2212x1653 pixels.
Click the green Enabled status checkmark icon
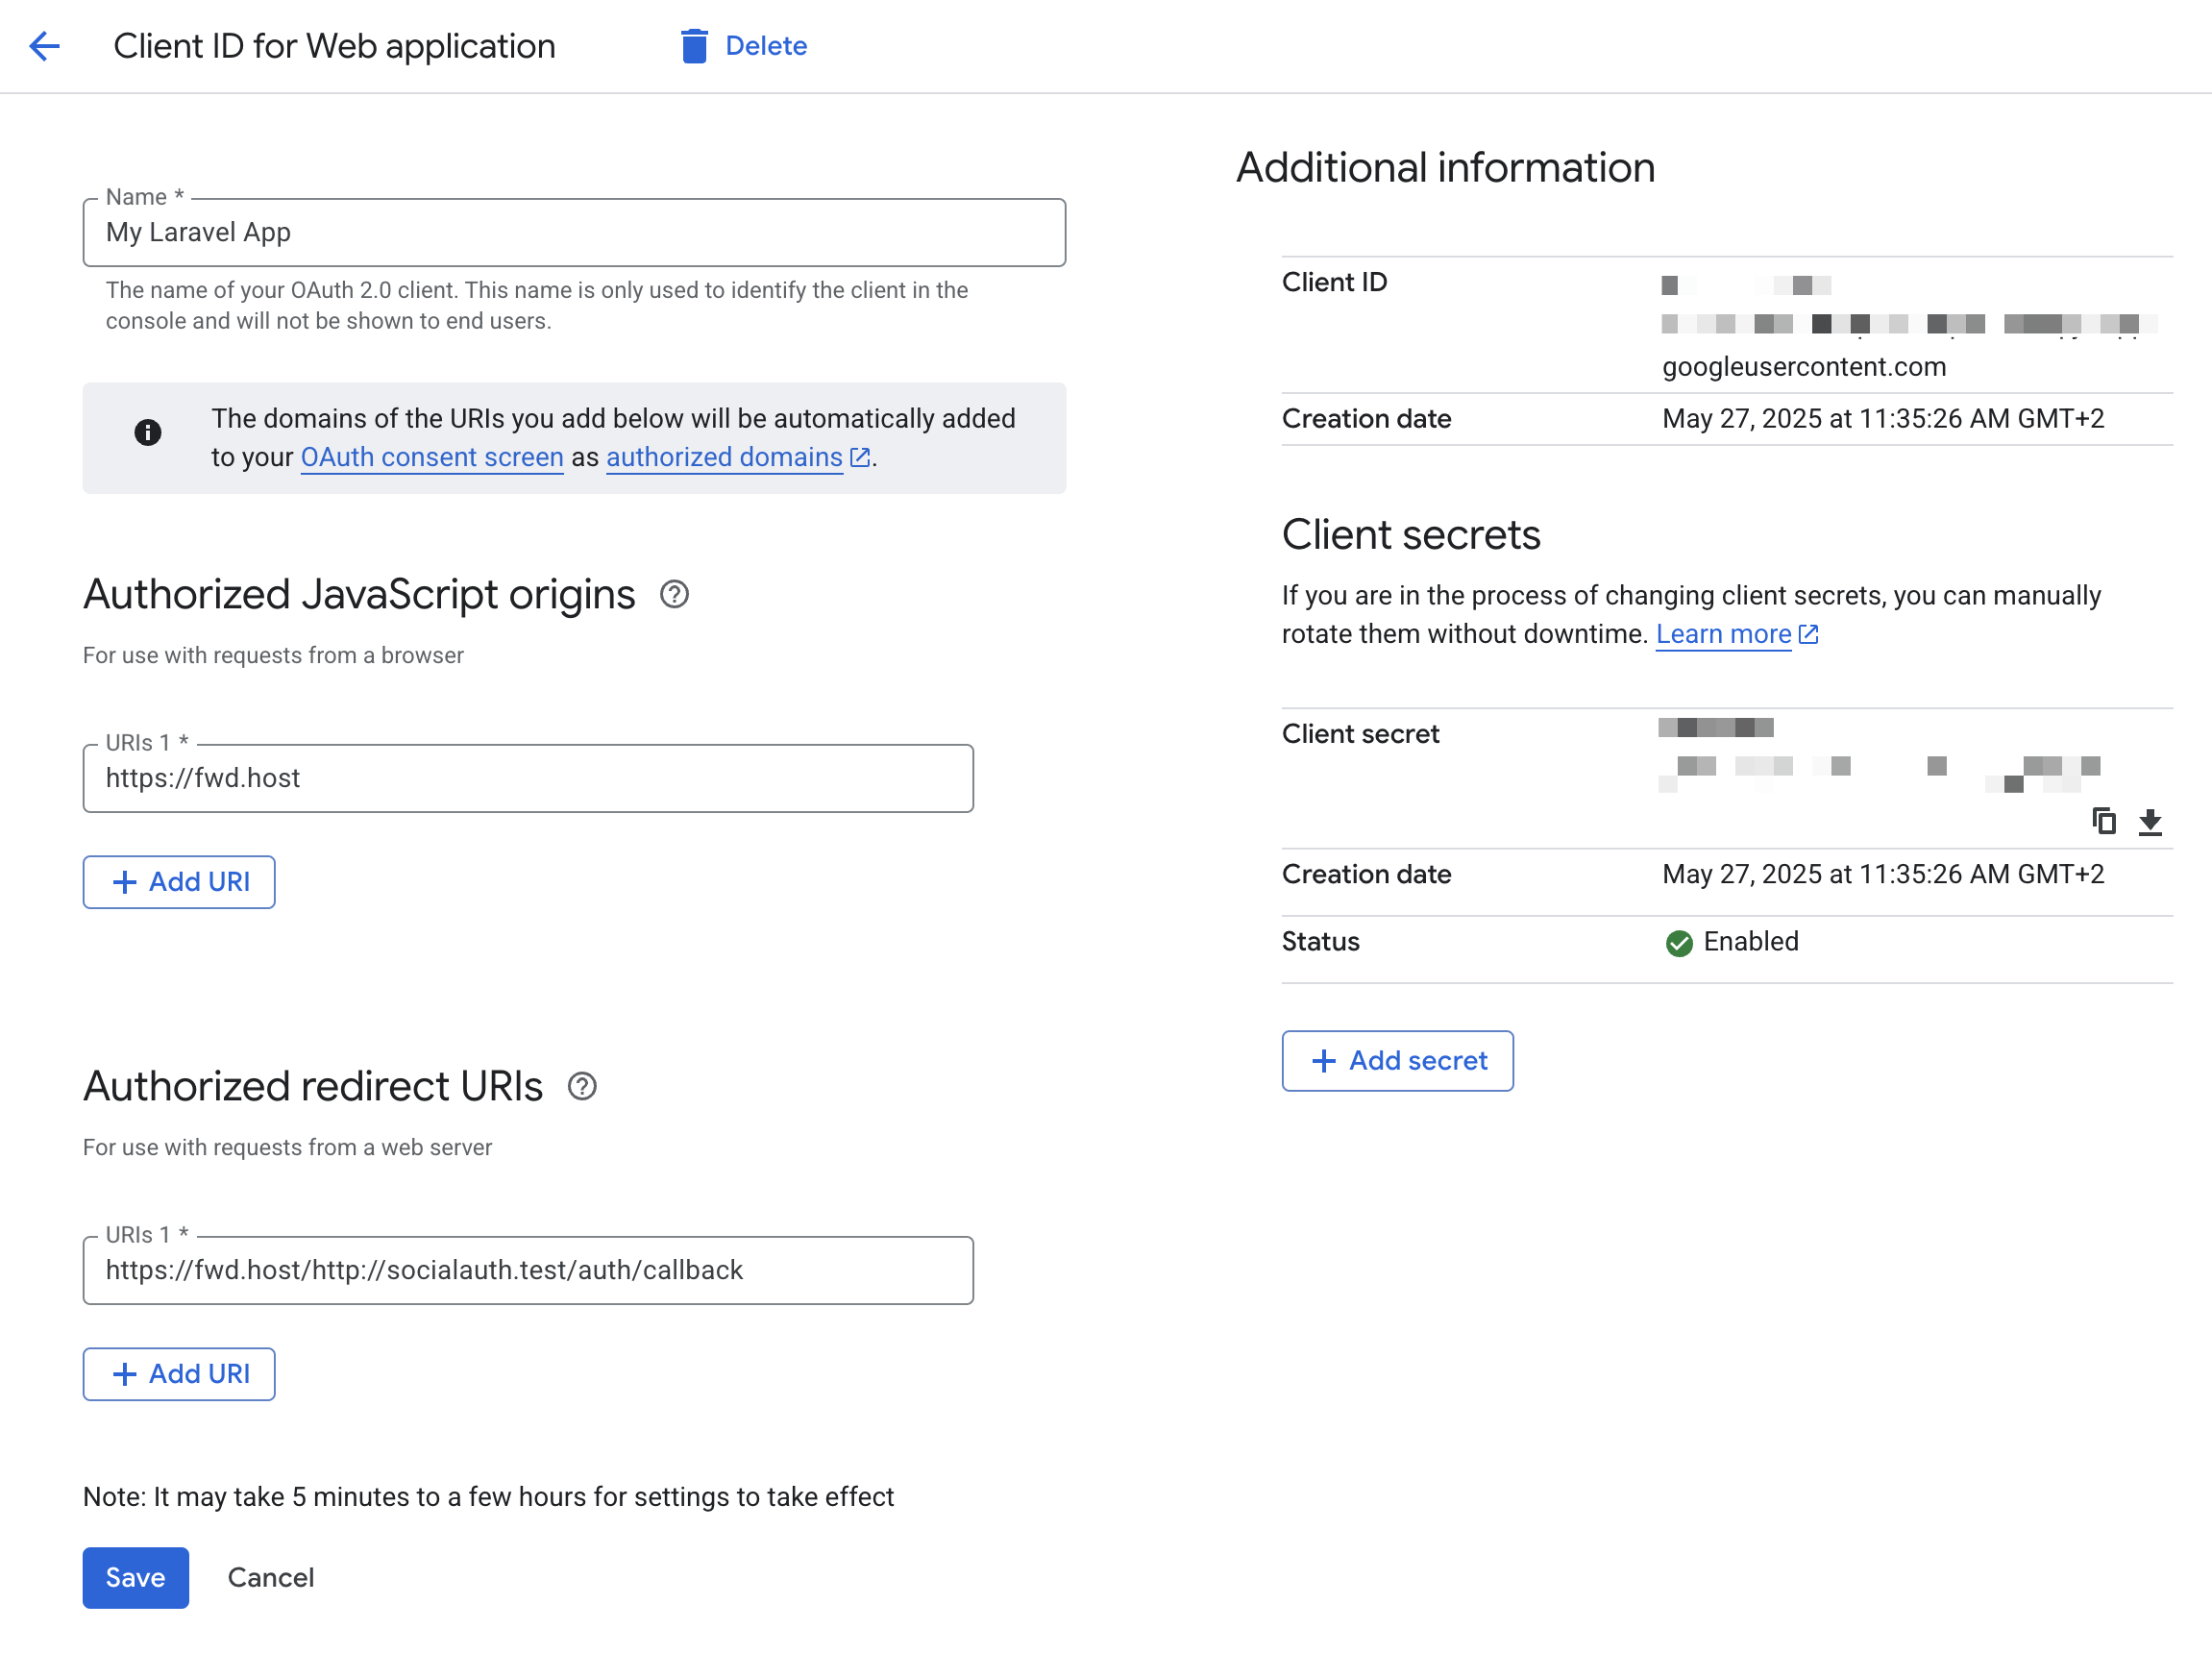[x=1679, y=943]
